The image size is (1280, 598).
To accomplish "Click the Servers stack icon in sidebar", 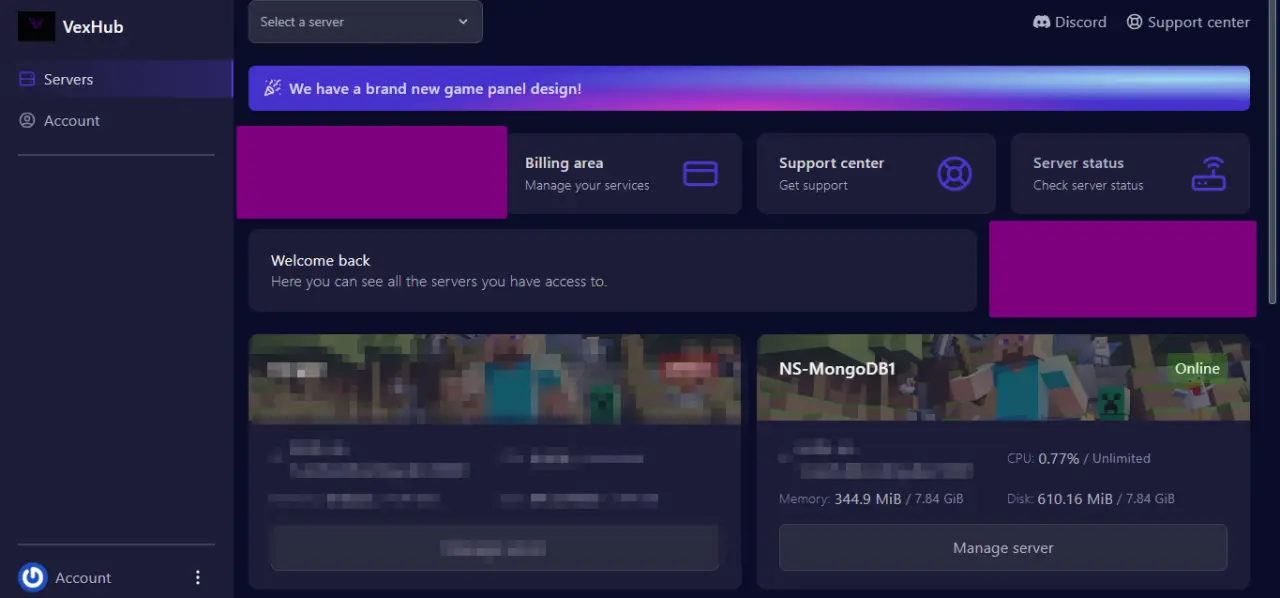I will pyautogui.click(x=27, y=79).
